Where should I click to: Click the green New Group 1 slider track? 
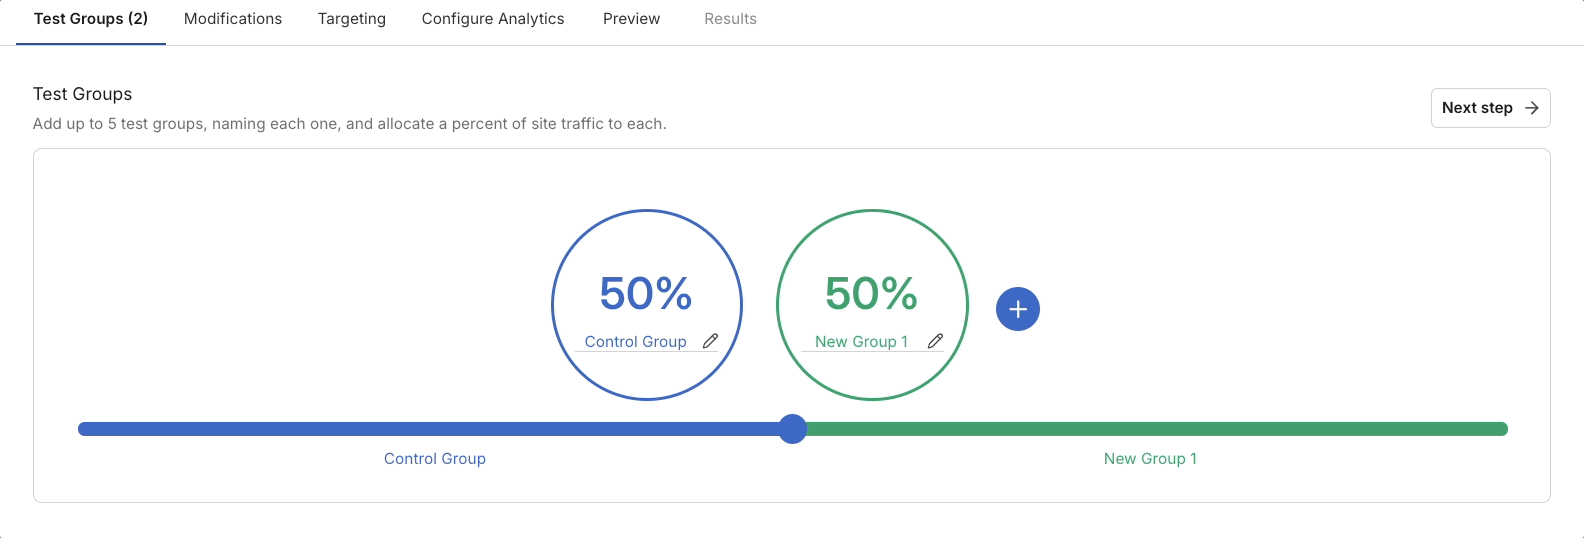click(1150, 429)
